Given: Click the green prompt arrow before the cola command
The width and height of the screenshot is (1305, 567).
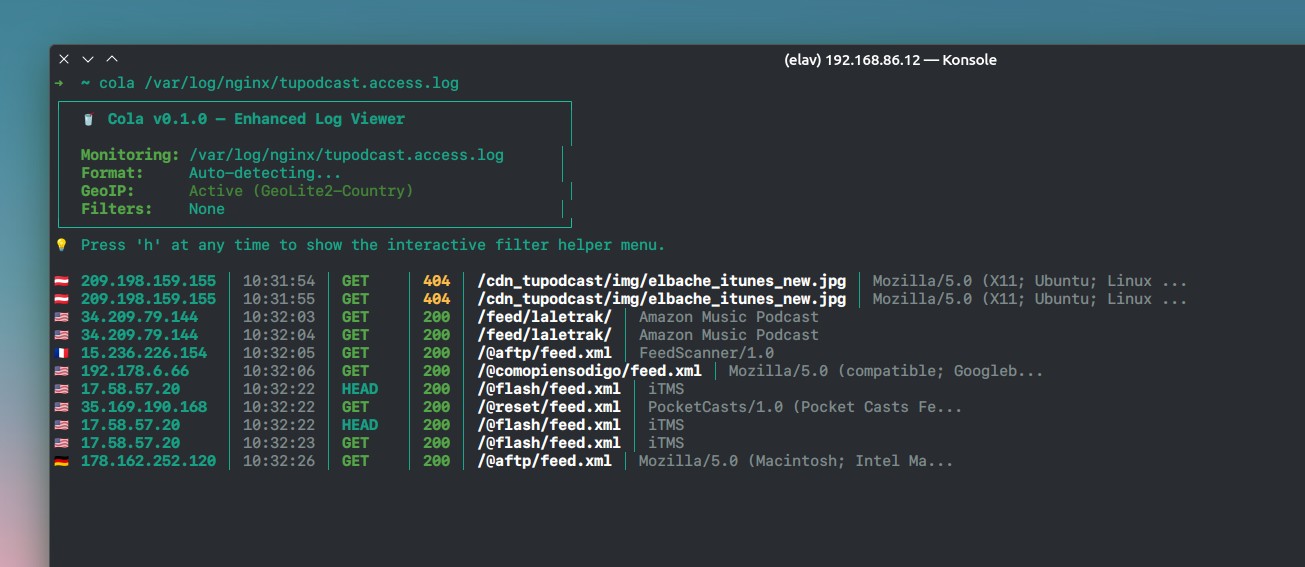Looking at the screenshot, I should [61, 83].
